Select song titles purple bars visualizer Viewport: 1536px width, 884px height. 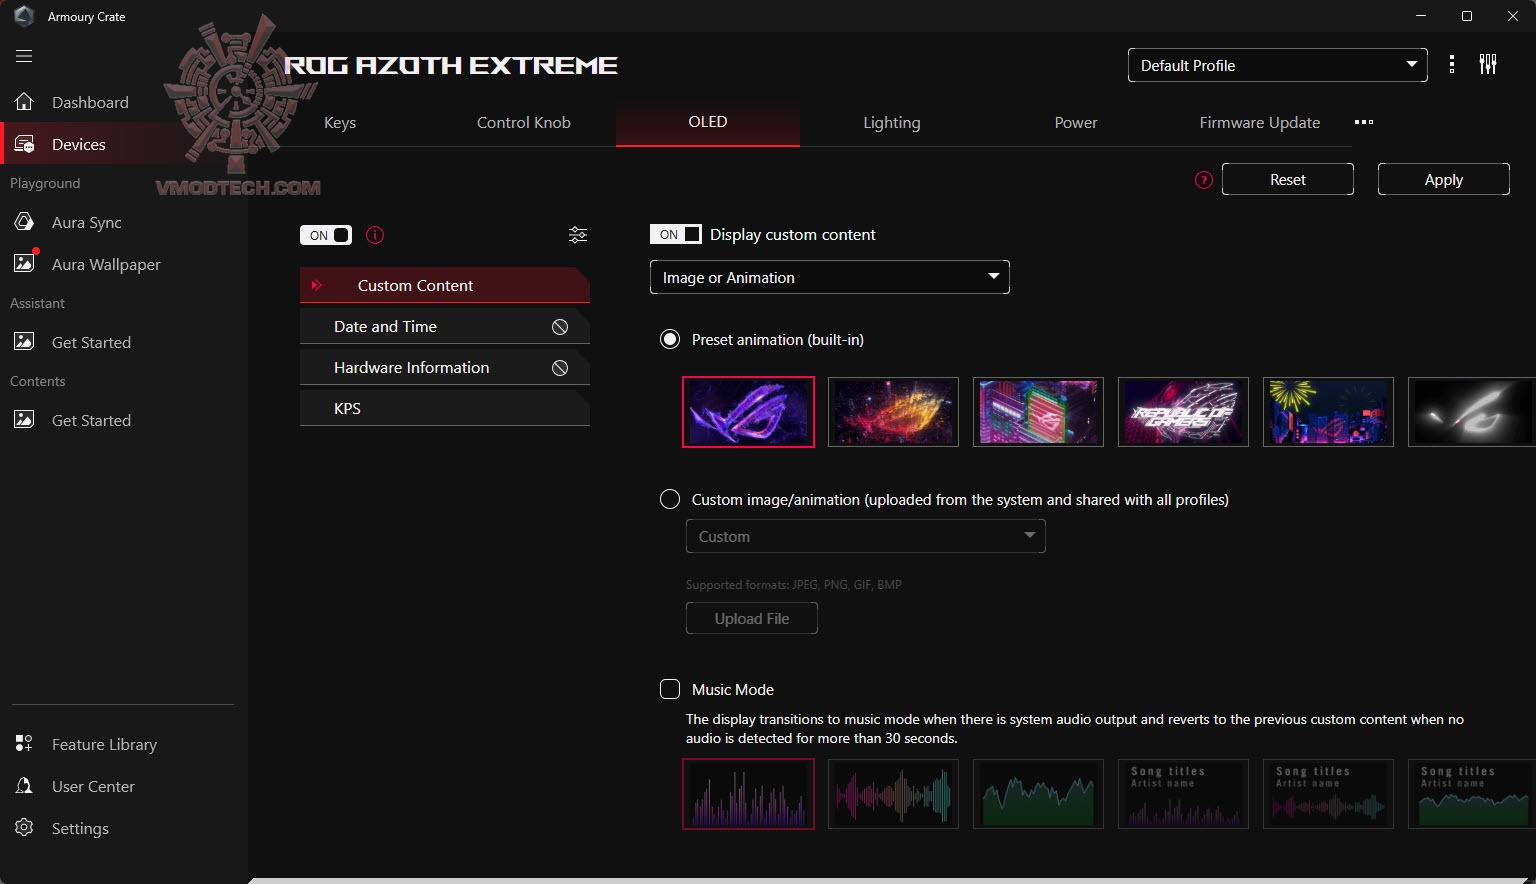[1183, 794]
